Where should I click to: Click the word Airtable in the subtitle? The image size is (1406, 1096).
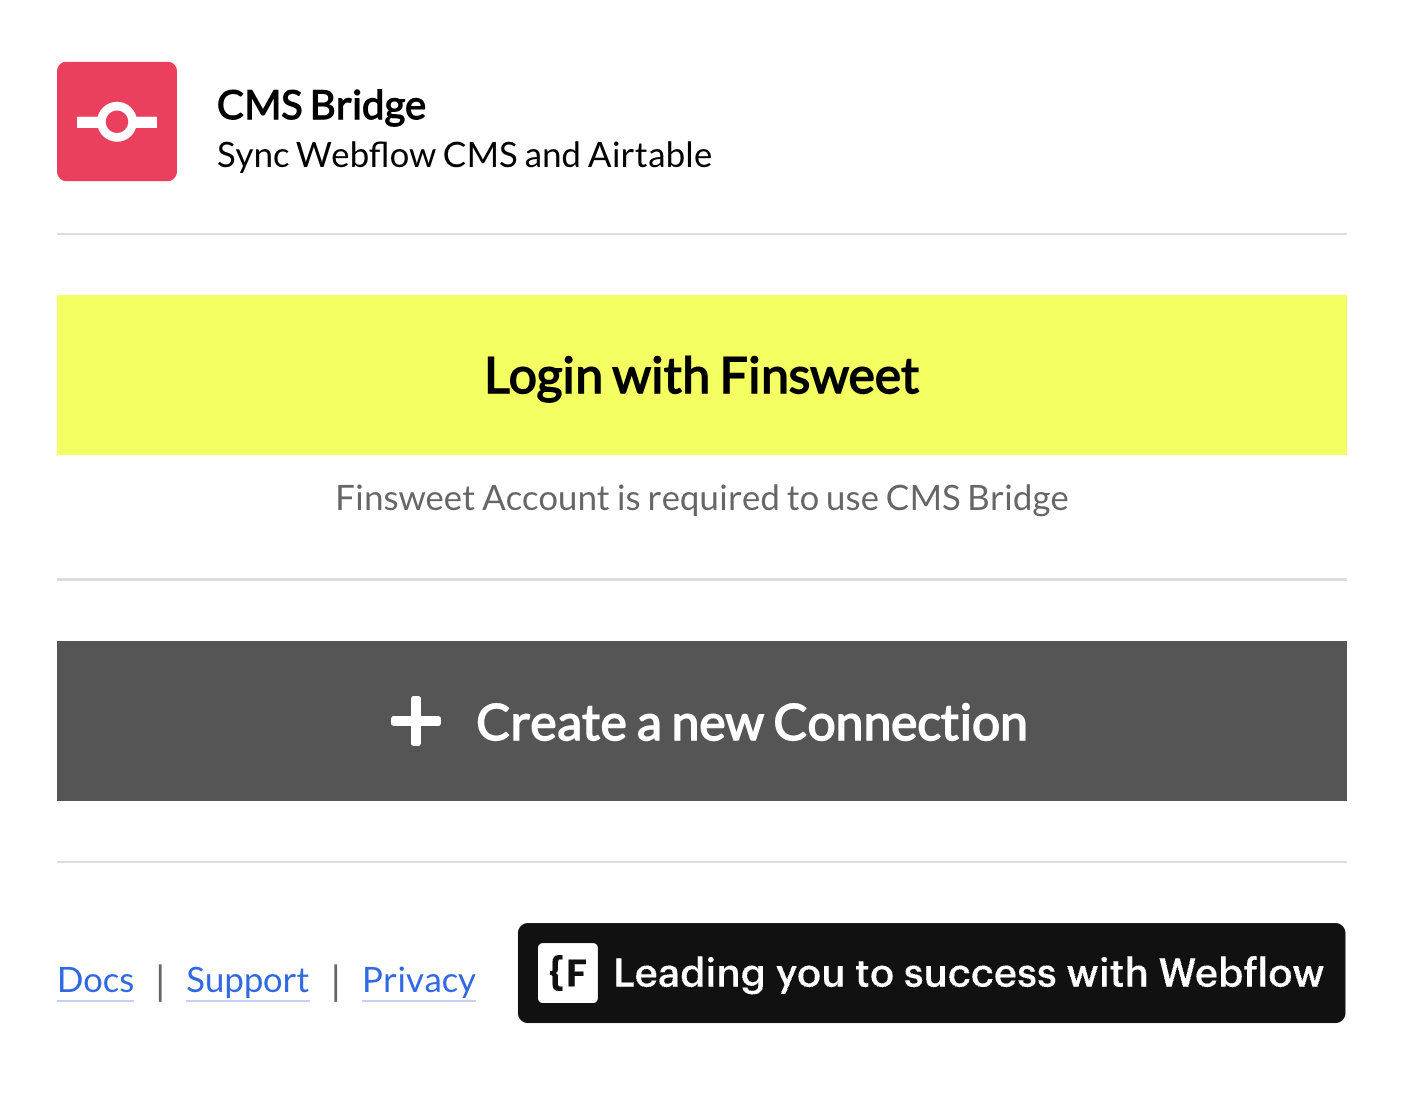point(650,155)
